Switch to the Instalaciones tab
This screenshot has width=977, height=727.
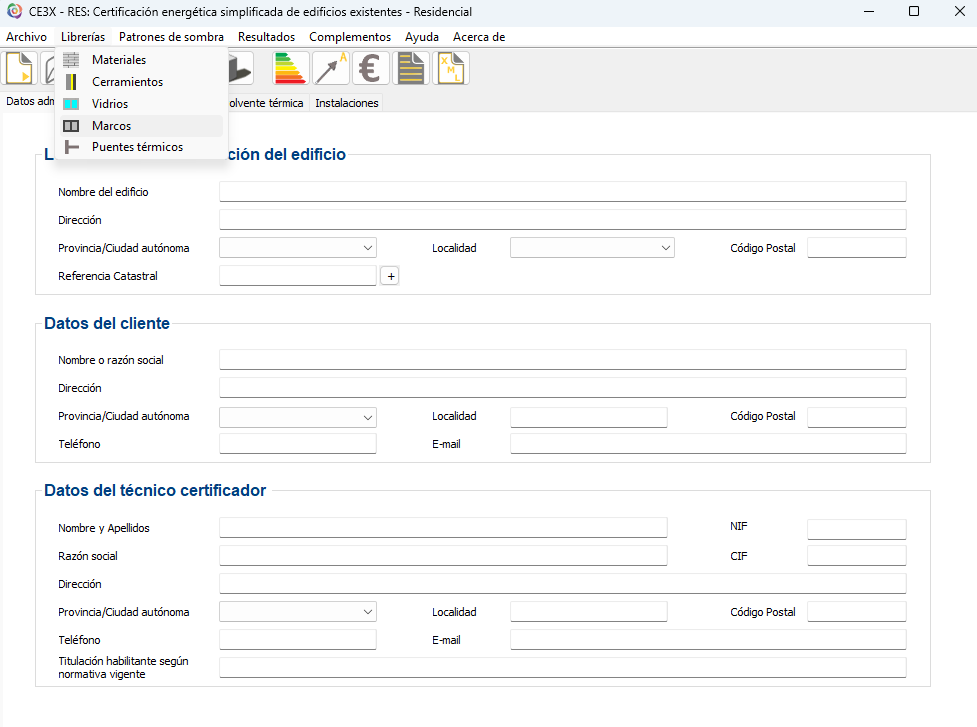point(346,103)
